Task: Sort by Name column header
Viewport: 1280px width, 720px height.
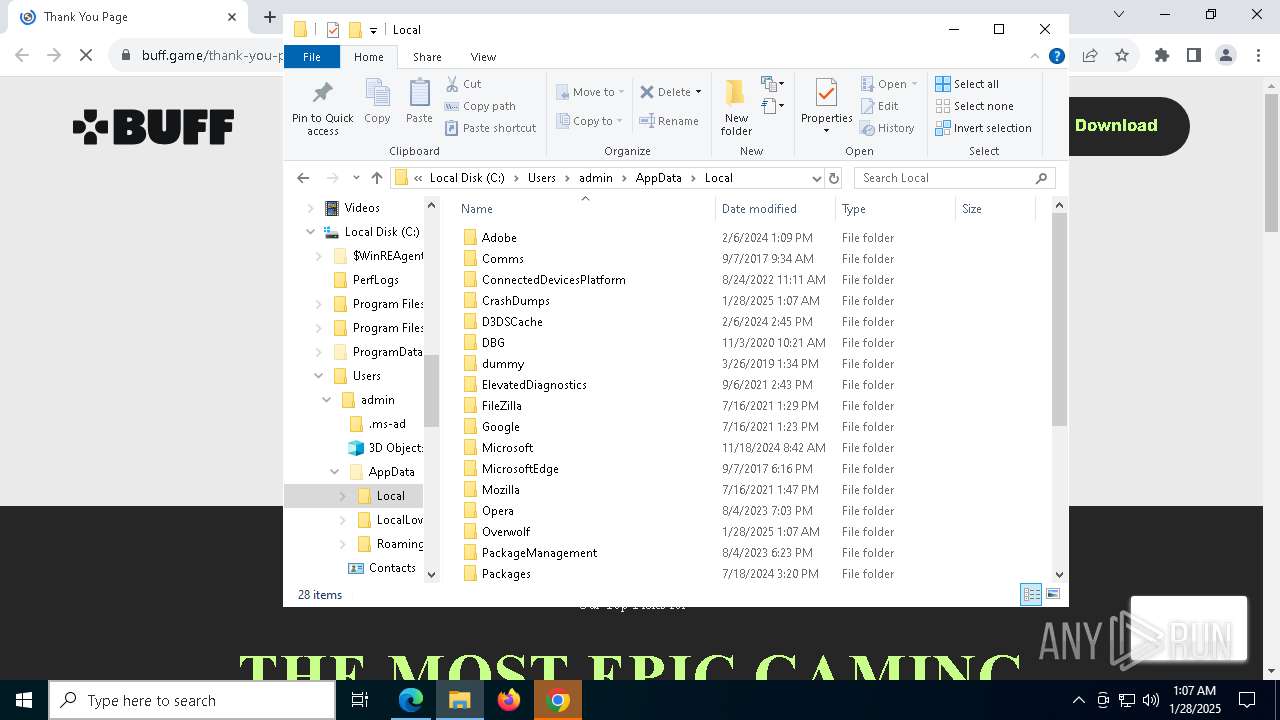Action: click(585, 209)
